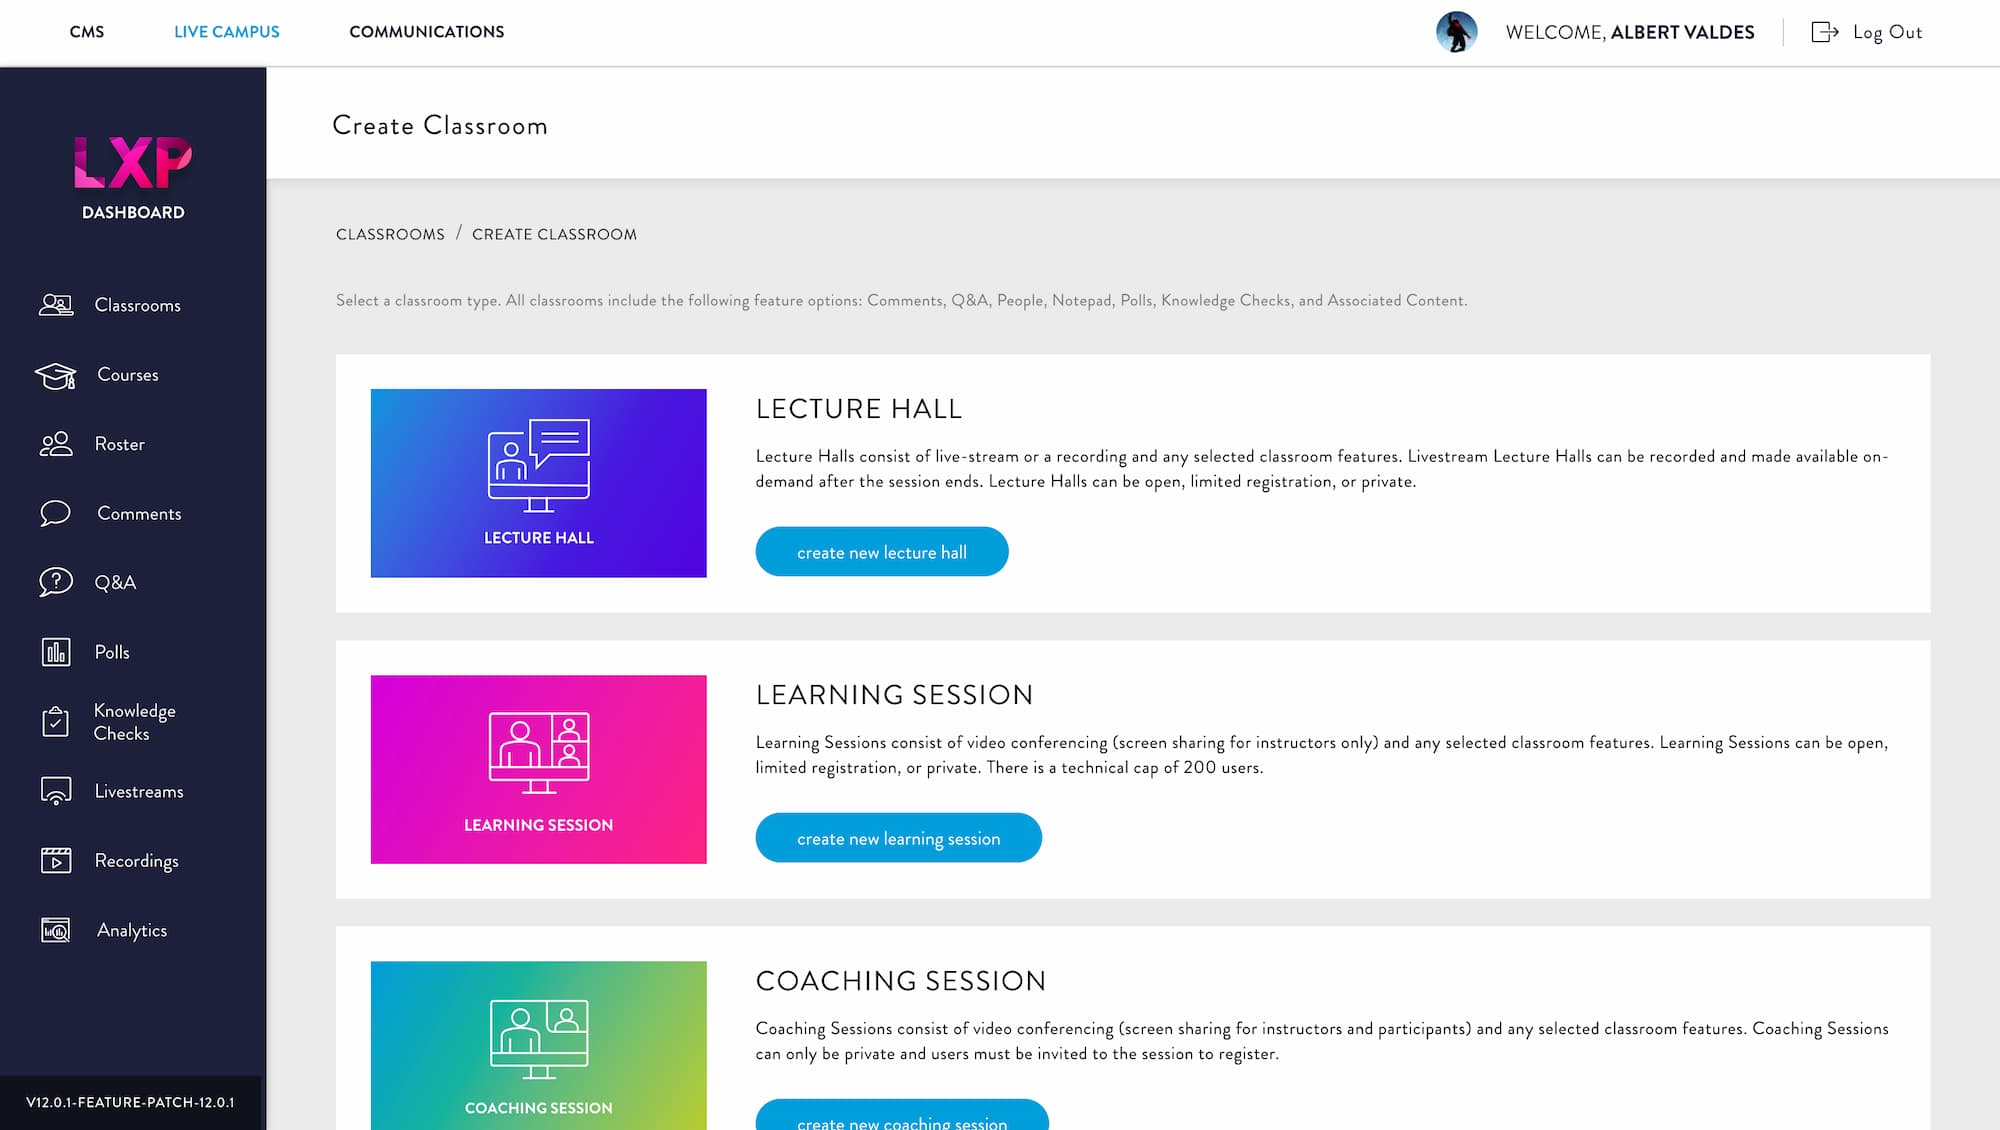Switch to the CMS tab
Image resolution: width=2000 pixels, height=1130 pixels.
(x=87, y=32)
